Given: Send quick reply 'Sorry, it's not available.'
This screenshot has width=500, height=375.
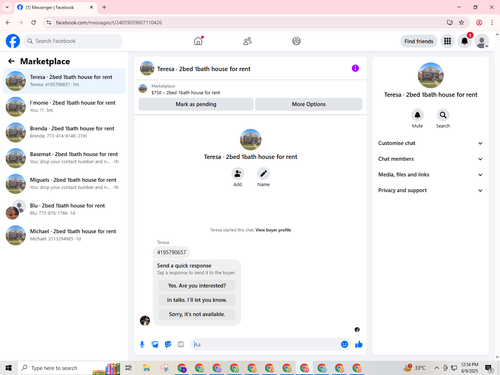Looking at the screenshot, I should coord(197,314).
